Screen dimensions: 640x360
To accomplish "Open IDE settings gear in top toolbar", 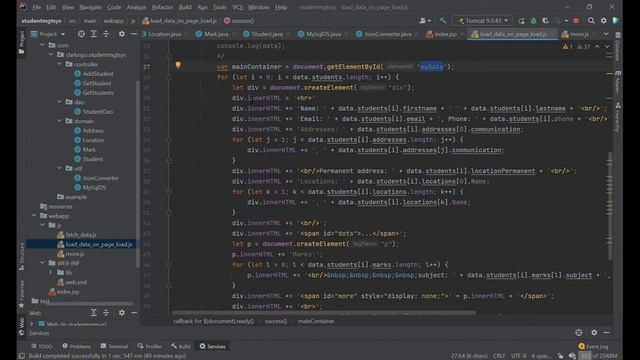I will (x=604, y=20).
